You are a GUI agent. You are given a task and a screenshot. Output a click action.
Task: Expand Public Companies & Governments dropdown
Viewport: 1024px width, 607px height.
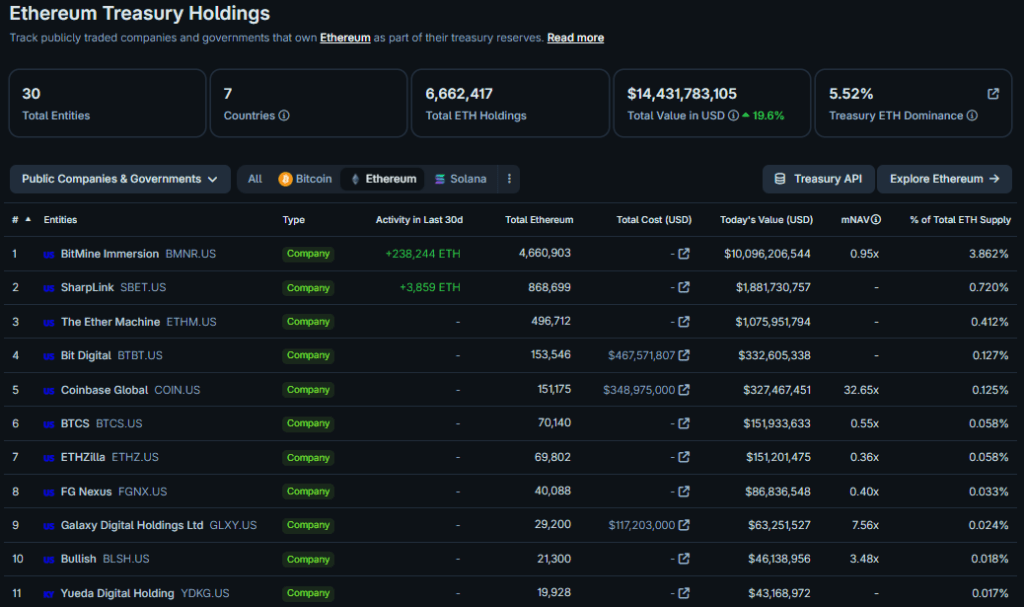120,179
